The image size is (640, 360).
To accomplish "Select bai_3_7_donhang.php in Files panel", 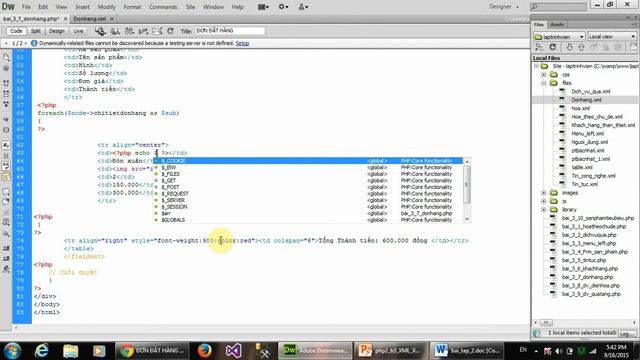I will (x=587, y=277).
